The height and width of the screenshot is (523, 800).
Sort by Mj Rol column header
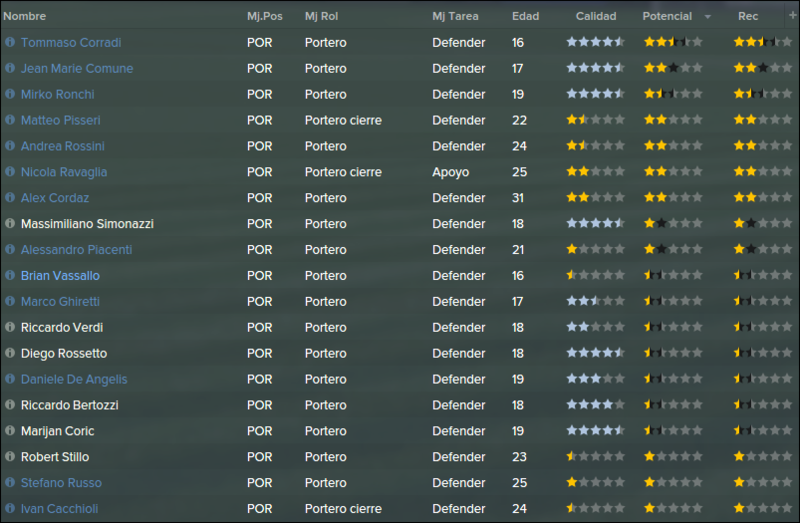[x=321, y=16]
